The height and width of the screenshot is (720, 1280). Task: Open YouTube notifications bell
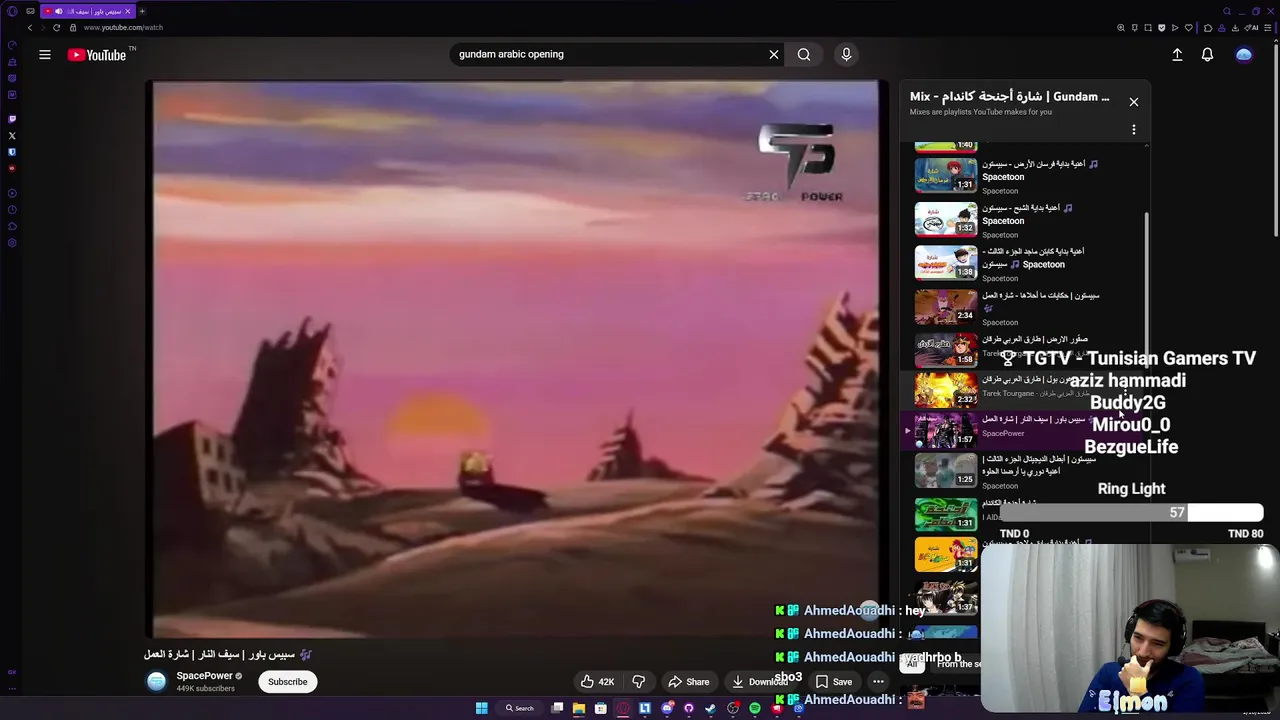point(1207,55)
